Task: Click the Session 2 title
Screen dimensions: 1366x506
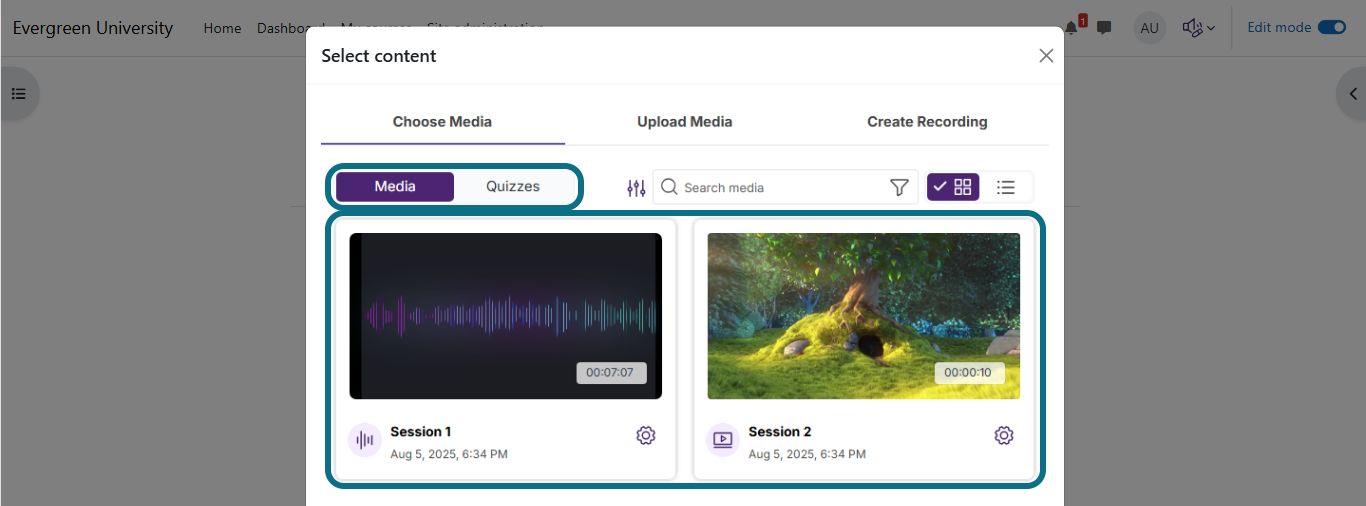Action: [x=780, y=432]
